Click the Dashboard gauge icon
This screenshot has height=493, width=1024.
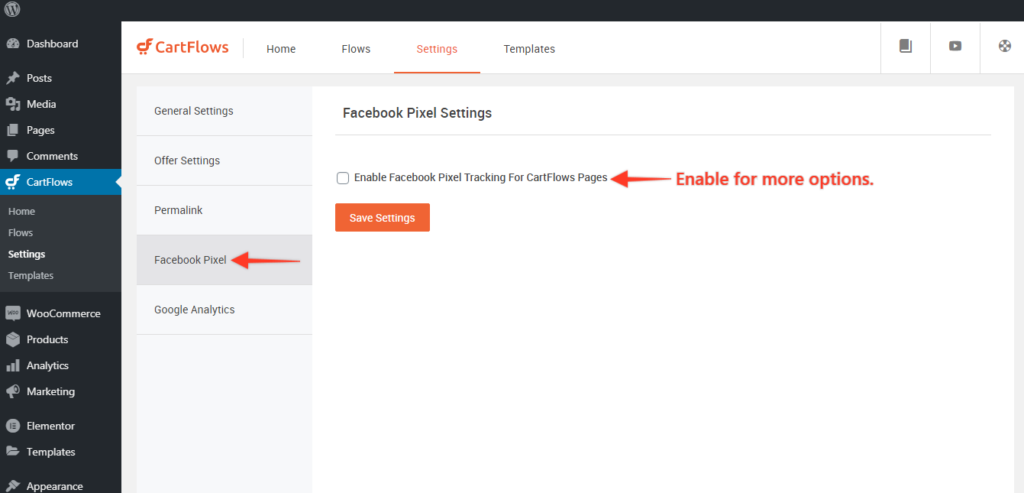(x=12, y=44)
